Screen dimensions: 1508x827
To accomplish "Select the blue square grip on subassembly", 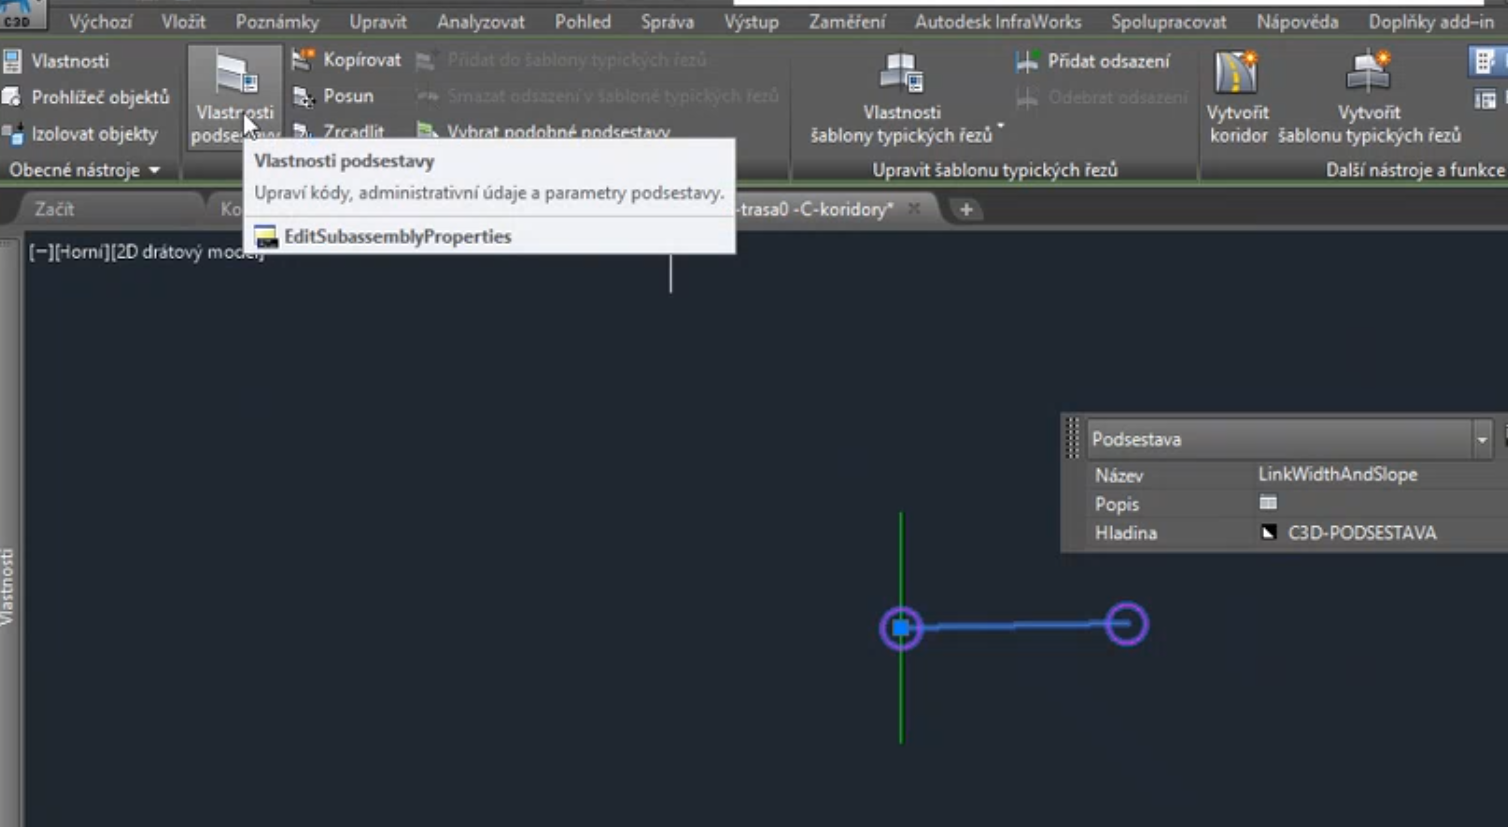I will [901, 628].
